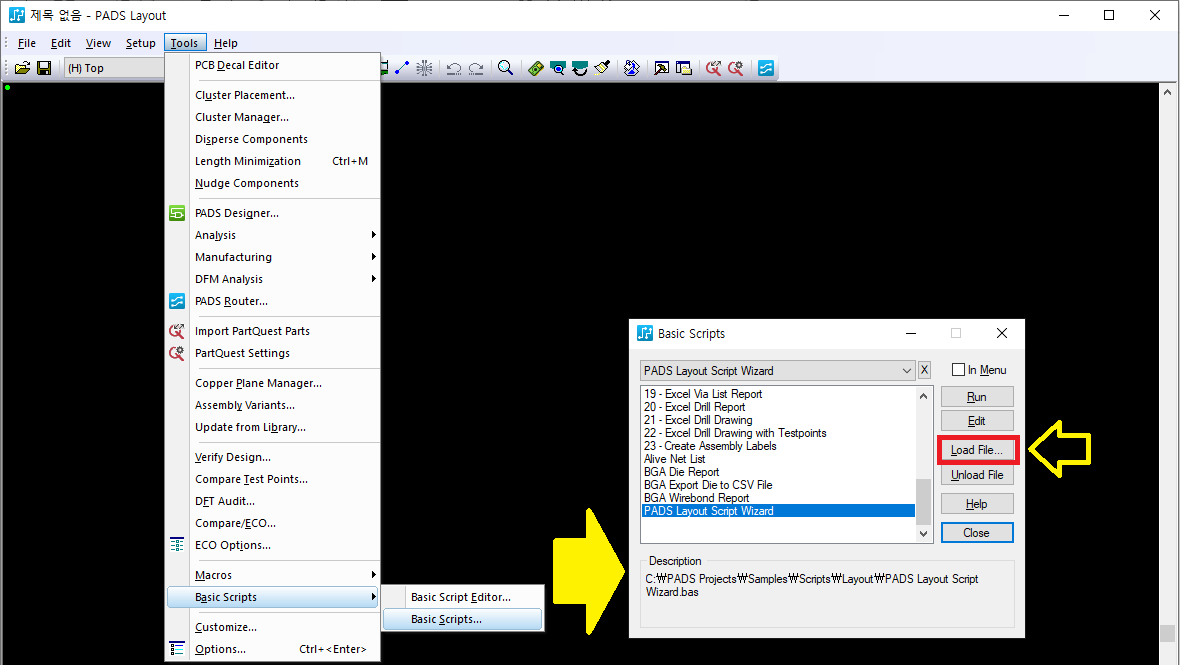Click the Basic Scripts dialog title icon
The image size is (1180, 666).
tap(645, 333)
